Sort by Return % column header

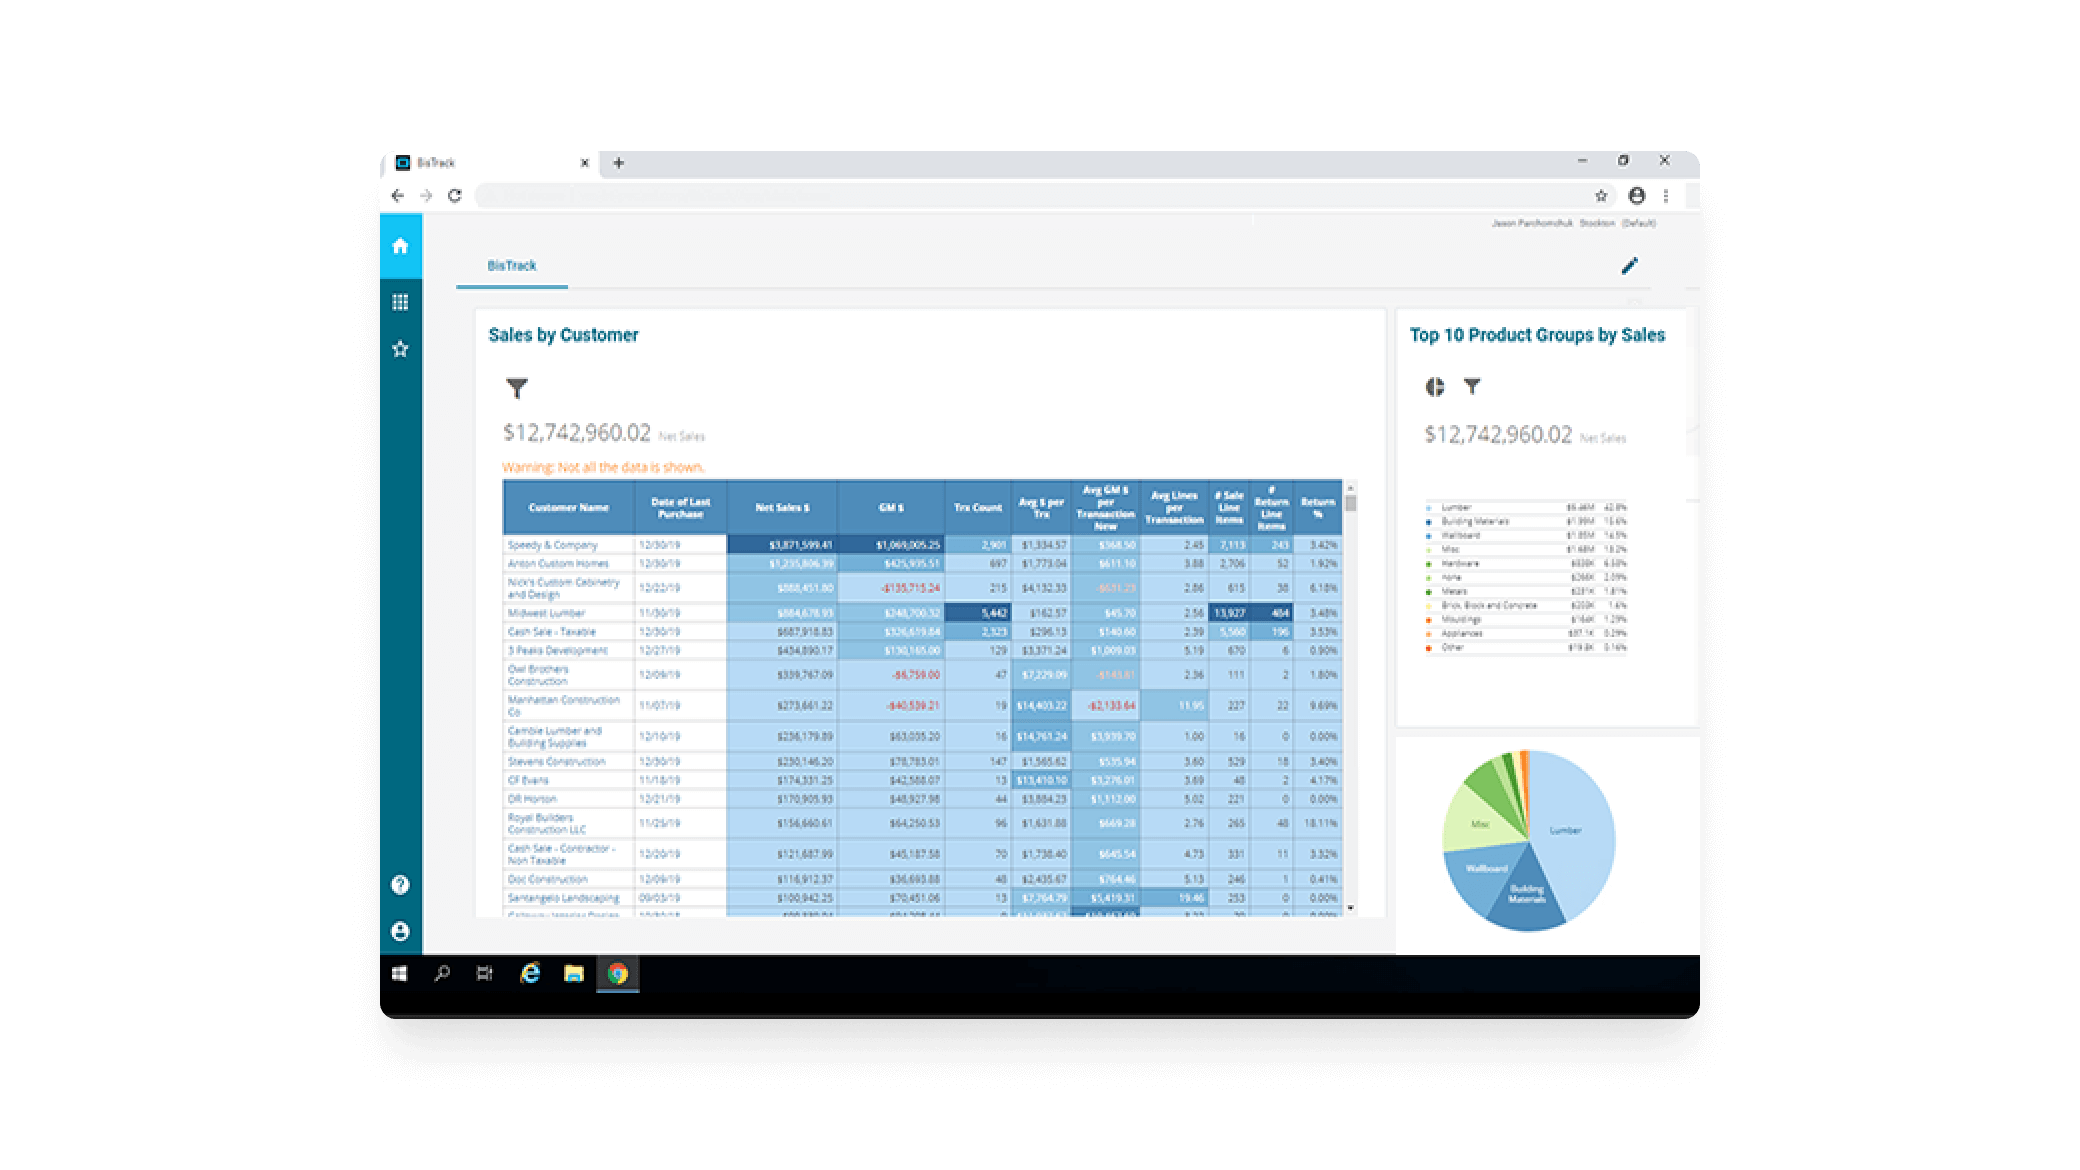click(1318, 508)
